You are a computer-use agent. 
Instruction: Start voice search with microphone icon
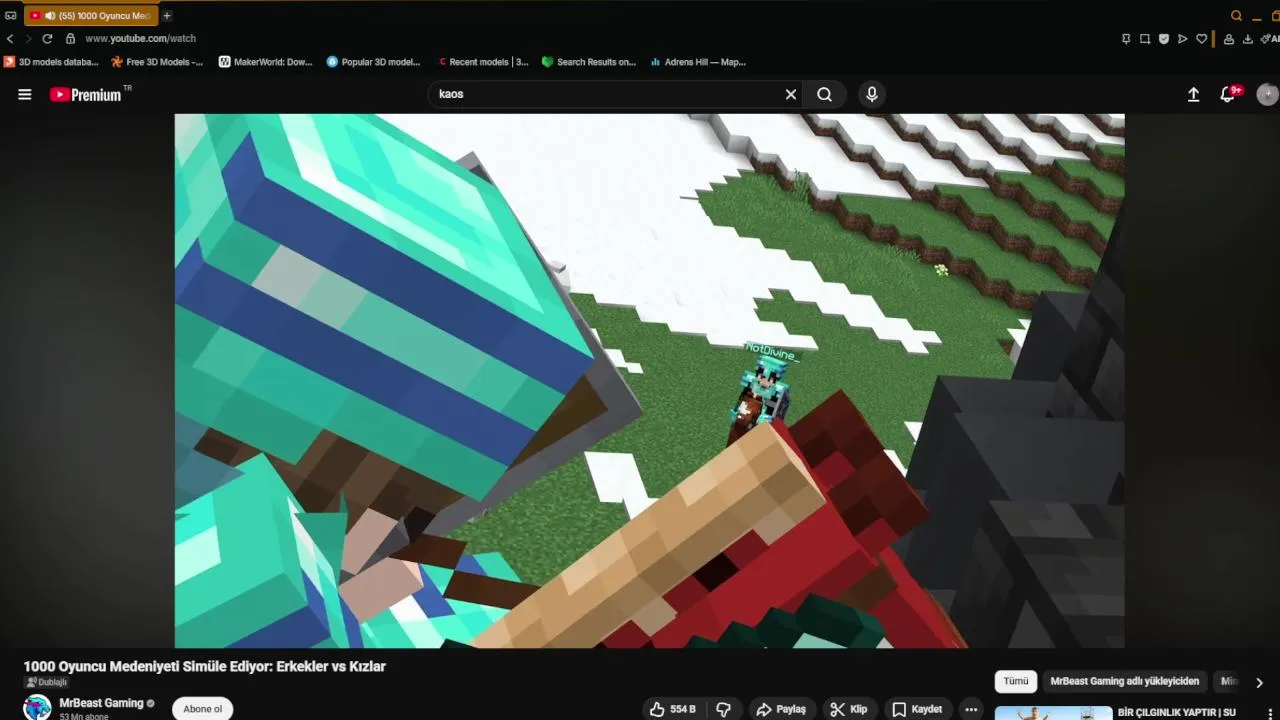872,94
